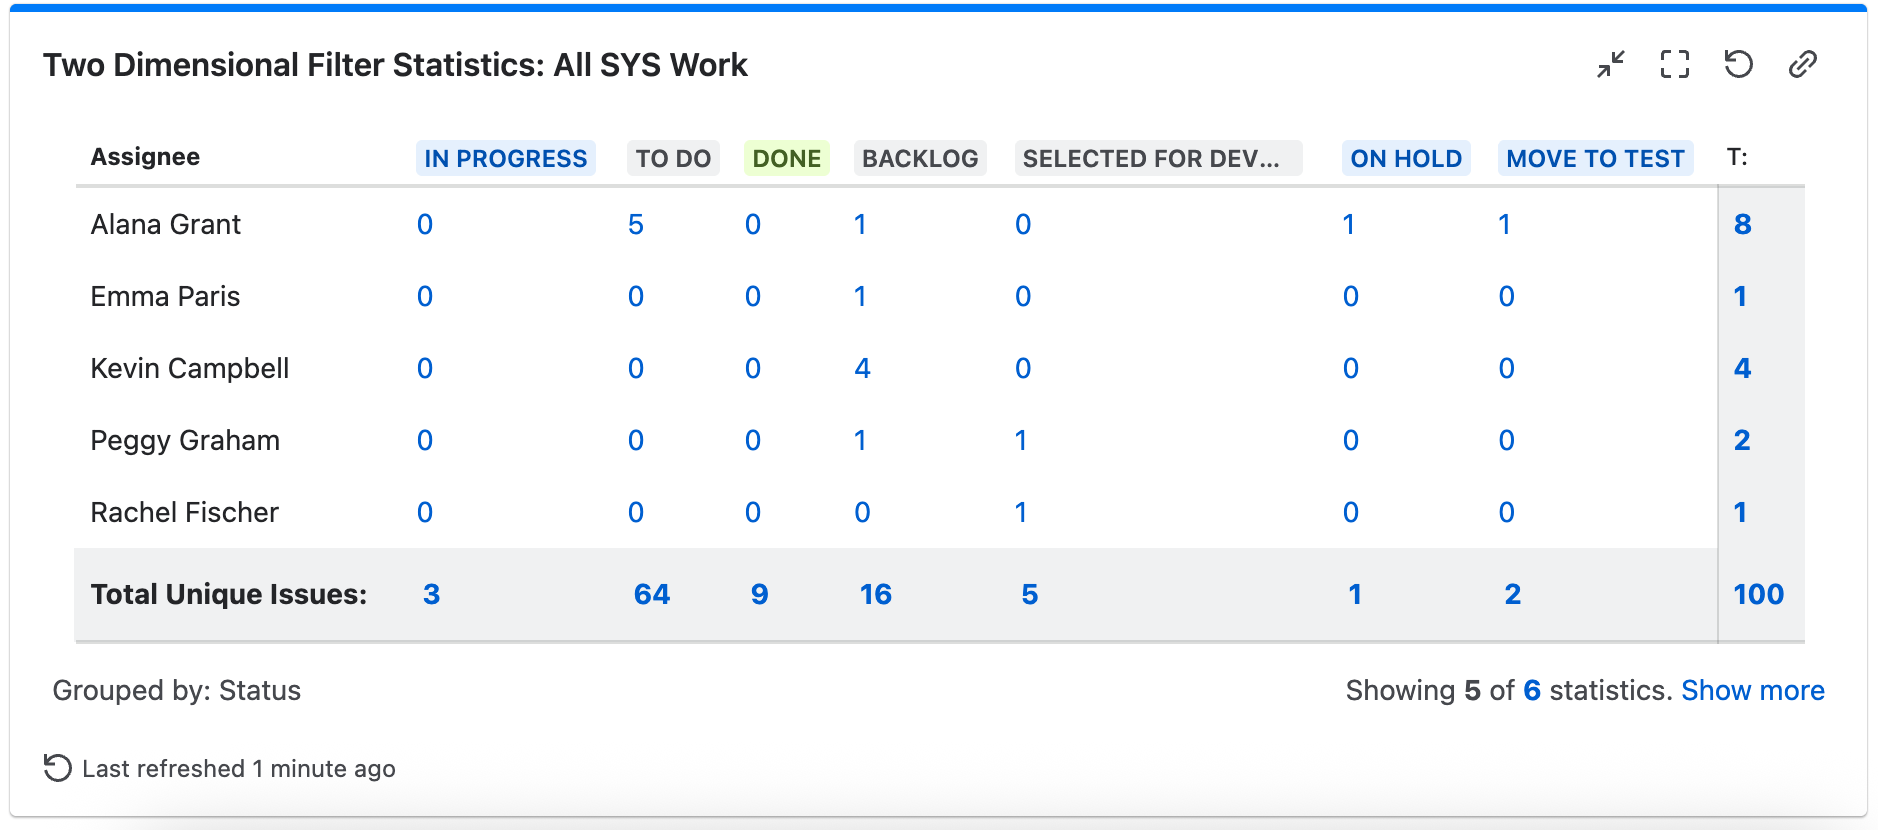Viewport: 1878px width, 830px height.
Task: Open BACKLOG status column header
Action: pyautogui.click(x=920, y=158)
